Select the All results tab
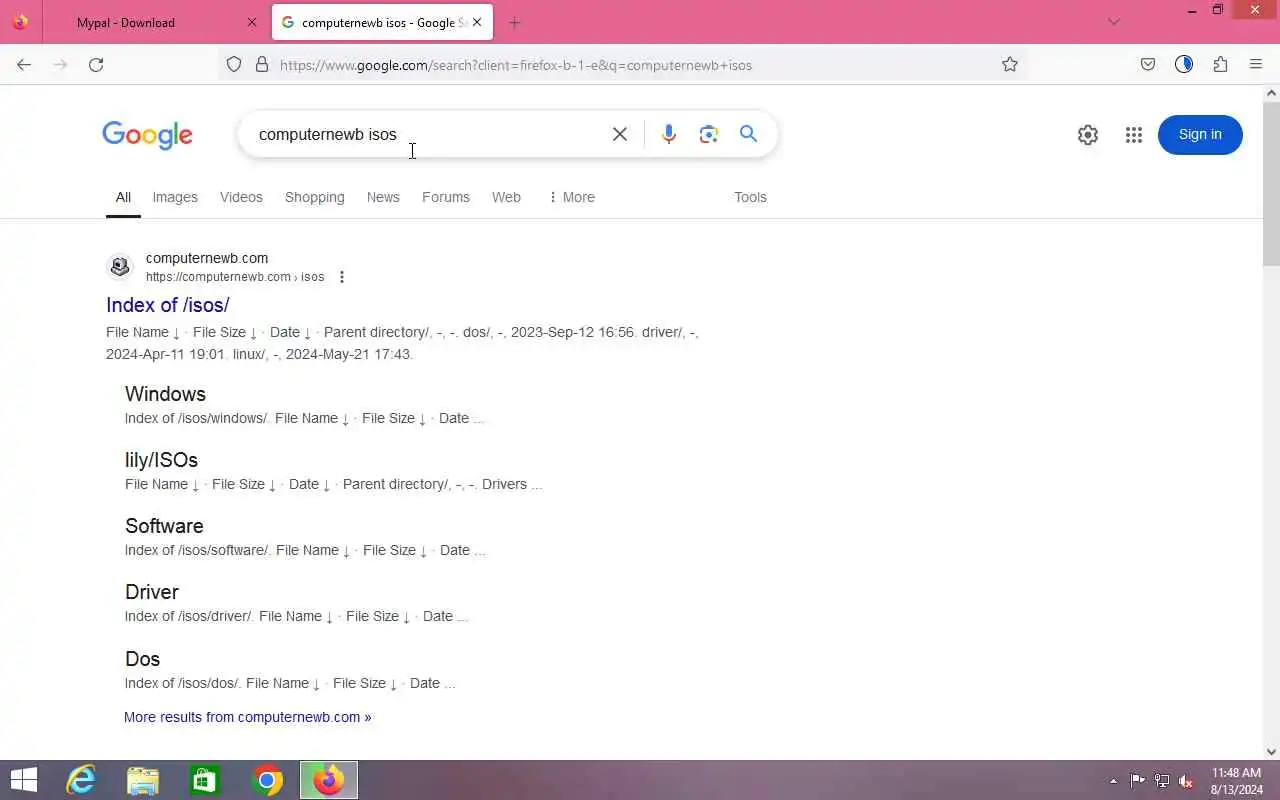Image resolution: width=1280 pixels, height=800 pixels. 123,197
